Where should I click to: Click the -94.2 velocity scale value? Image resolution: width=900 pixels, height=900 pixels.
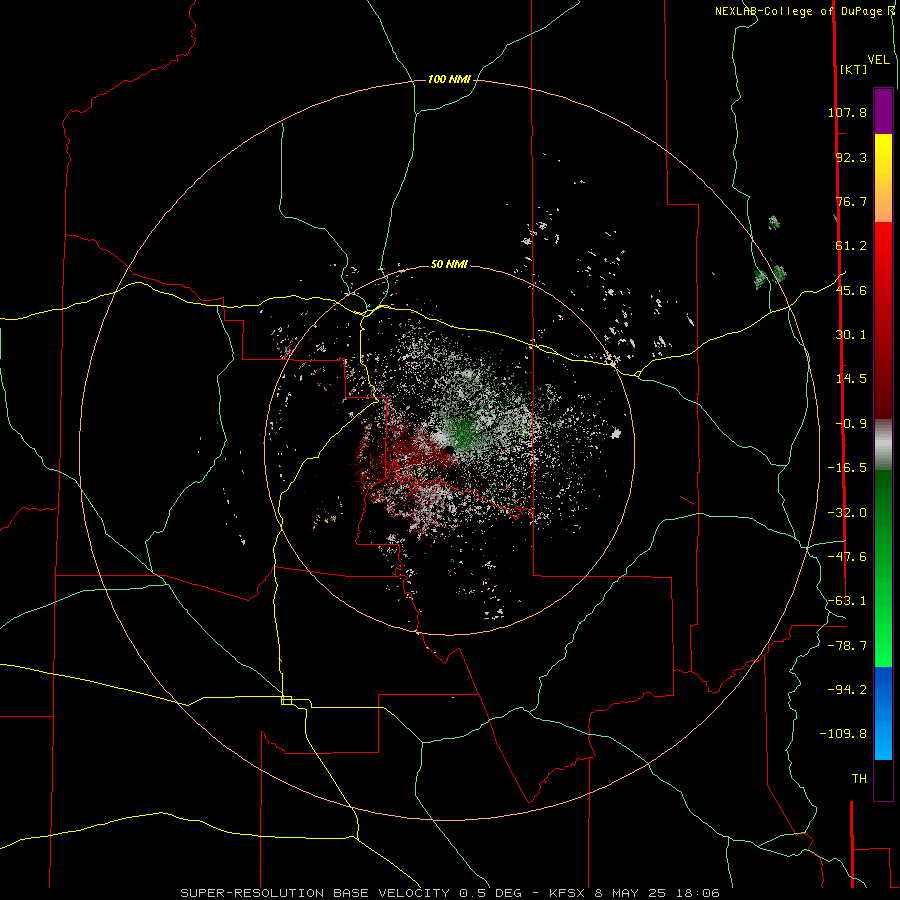(x=847, y=689)
